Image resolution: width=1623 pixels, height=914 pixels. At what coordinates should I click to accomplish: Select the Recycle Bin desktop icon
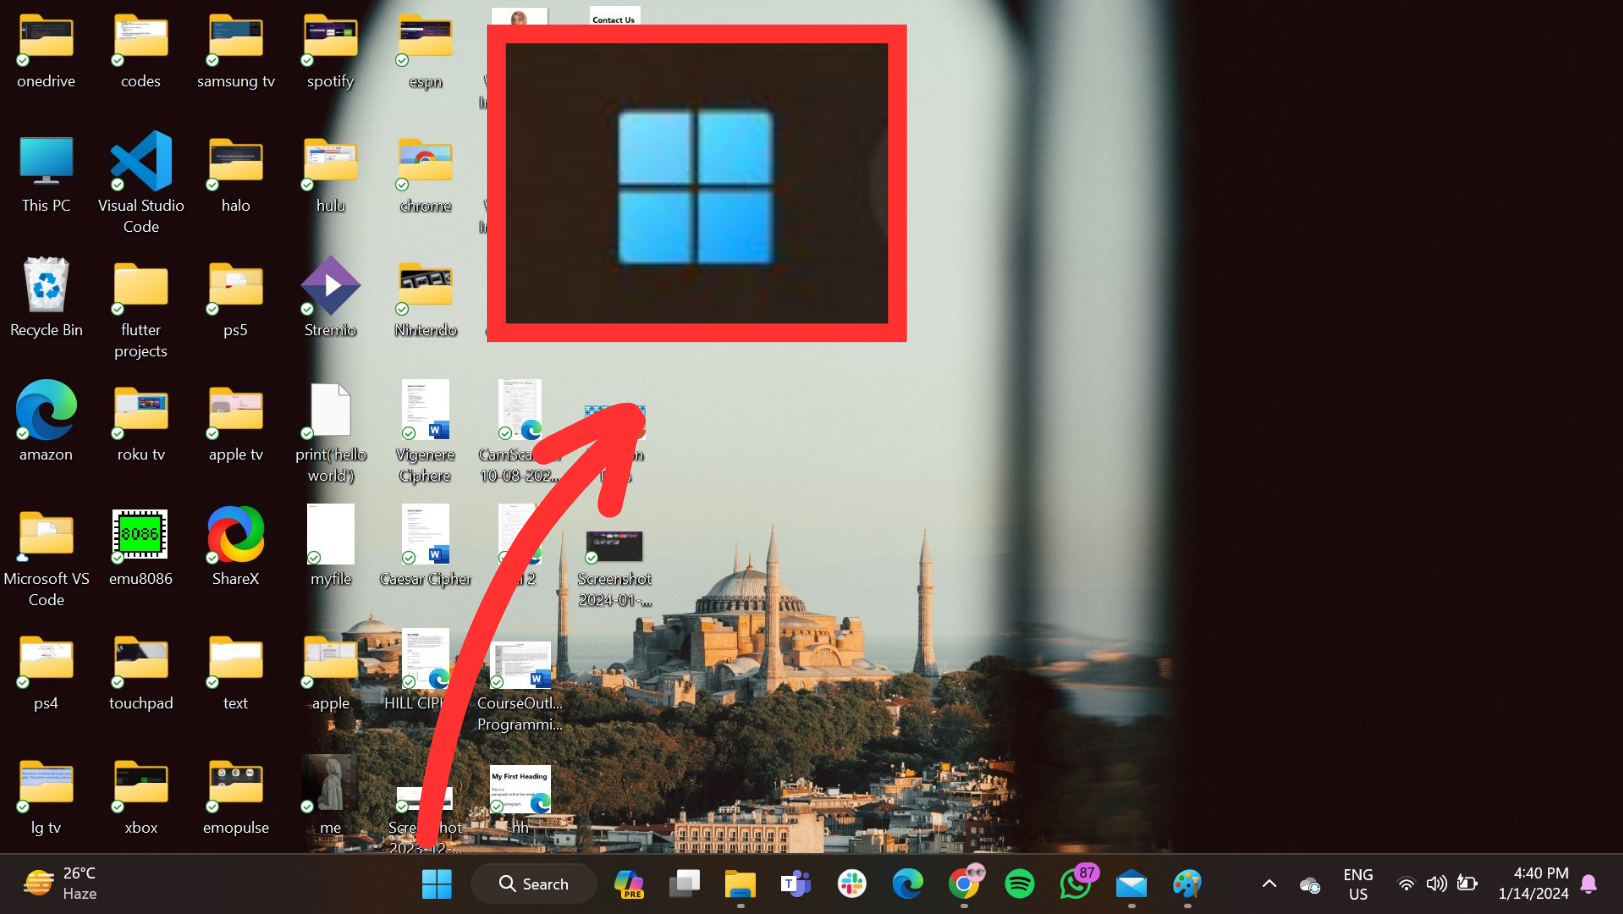pos(46,298)
